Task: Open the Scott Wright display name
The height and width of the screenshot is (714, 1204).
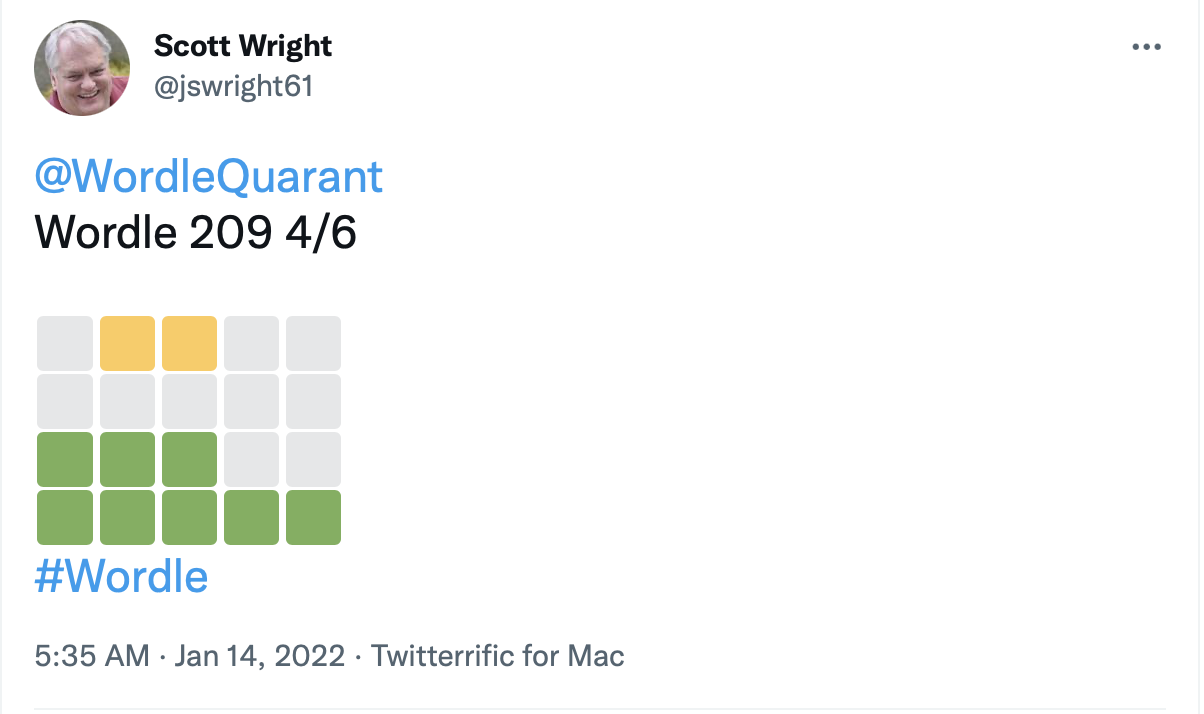Action: pos(243,45)
